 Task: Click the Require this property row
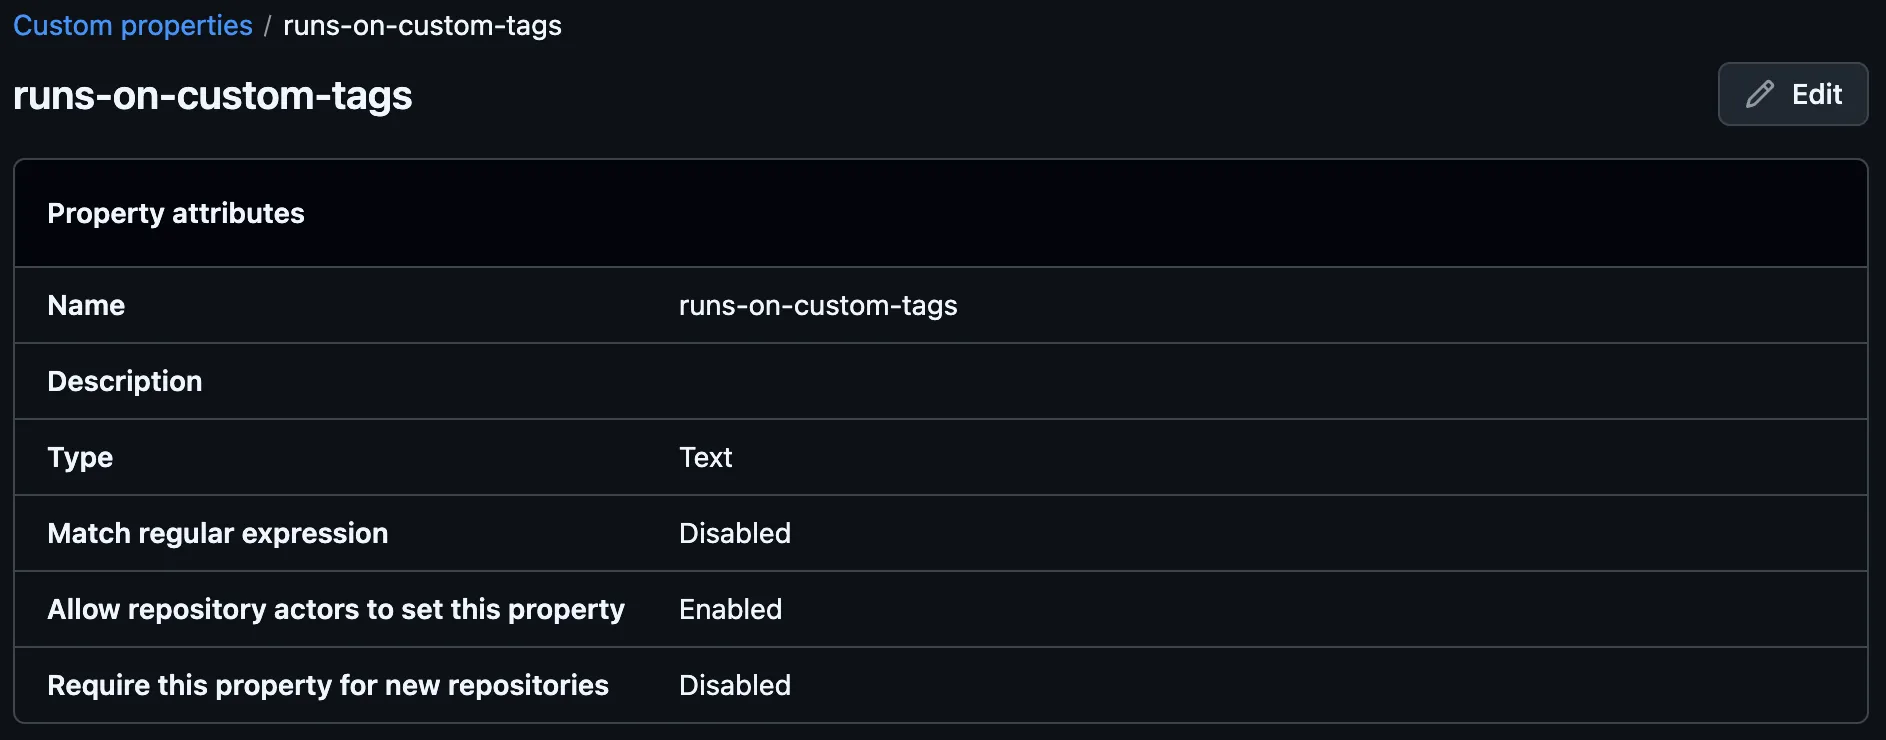click(328, 685)
